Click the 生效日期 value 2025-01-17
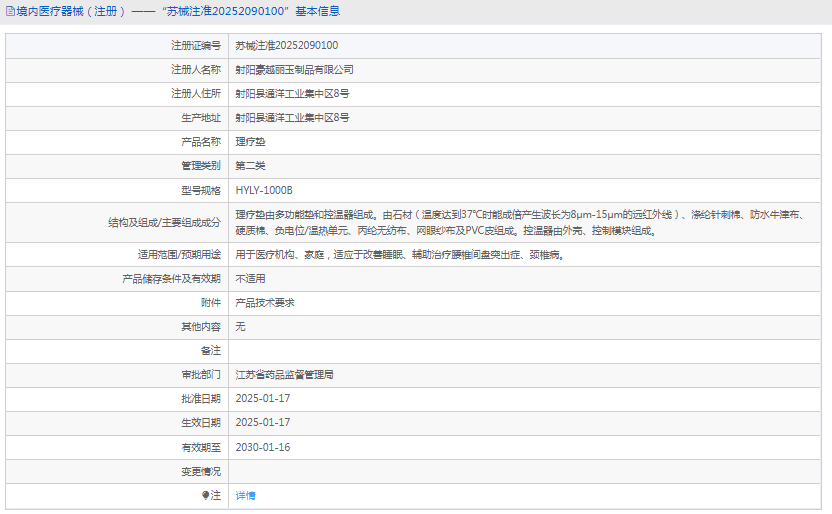The image size is (832, 514). click(263, 422)
